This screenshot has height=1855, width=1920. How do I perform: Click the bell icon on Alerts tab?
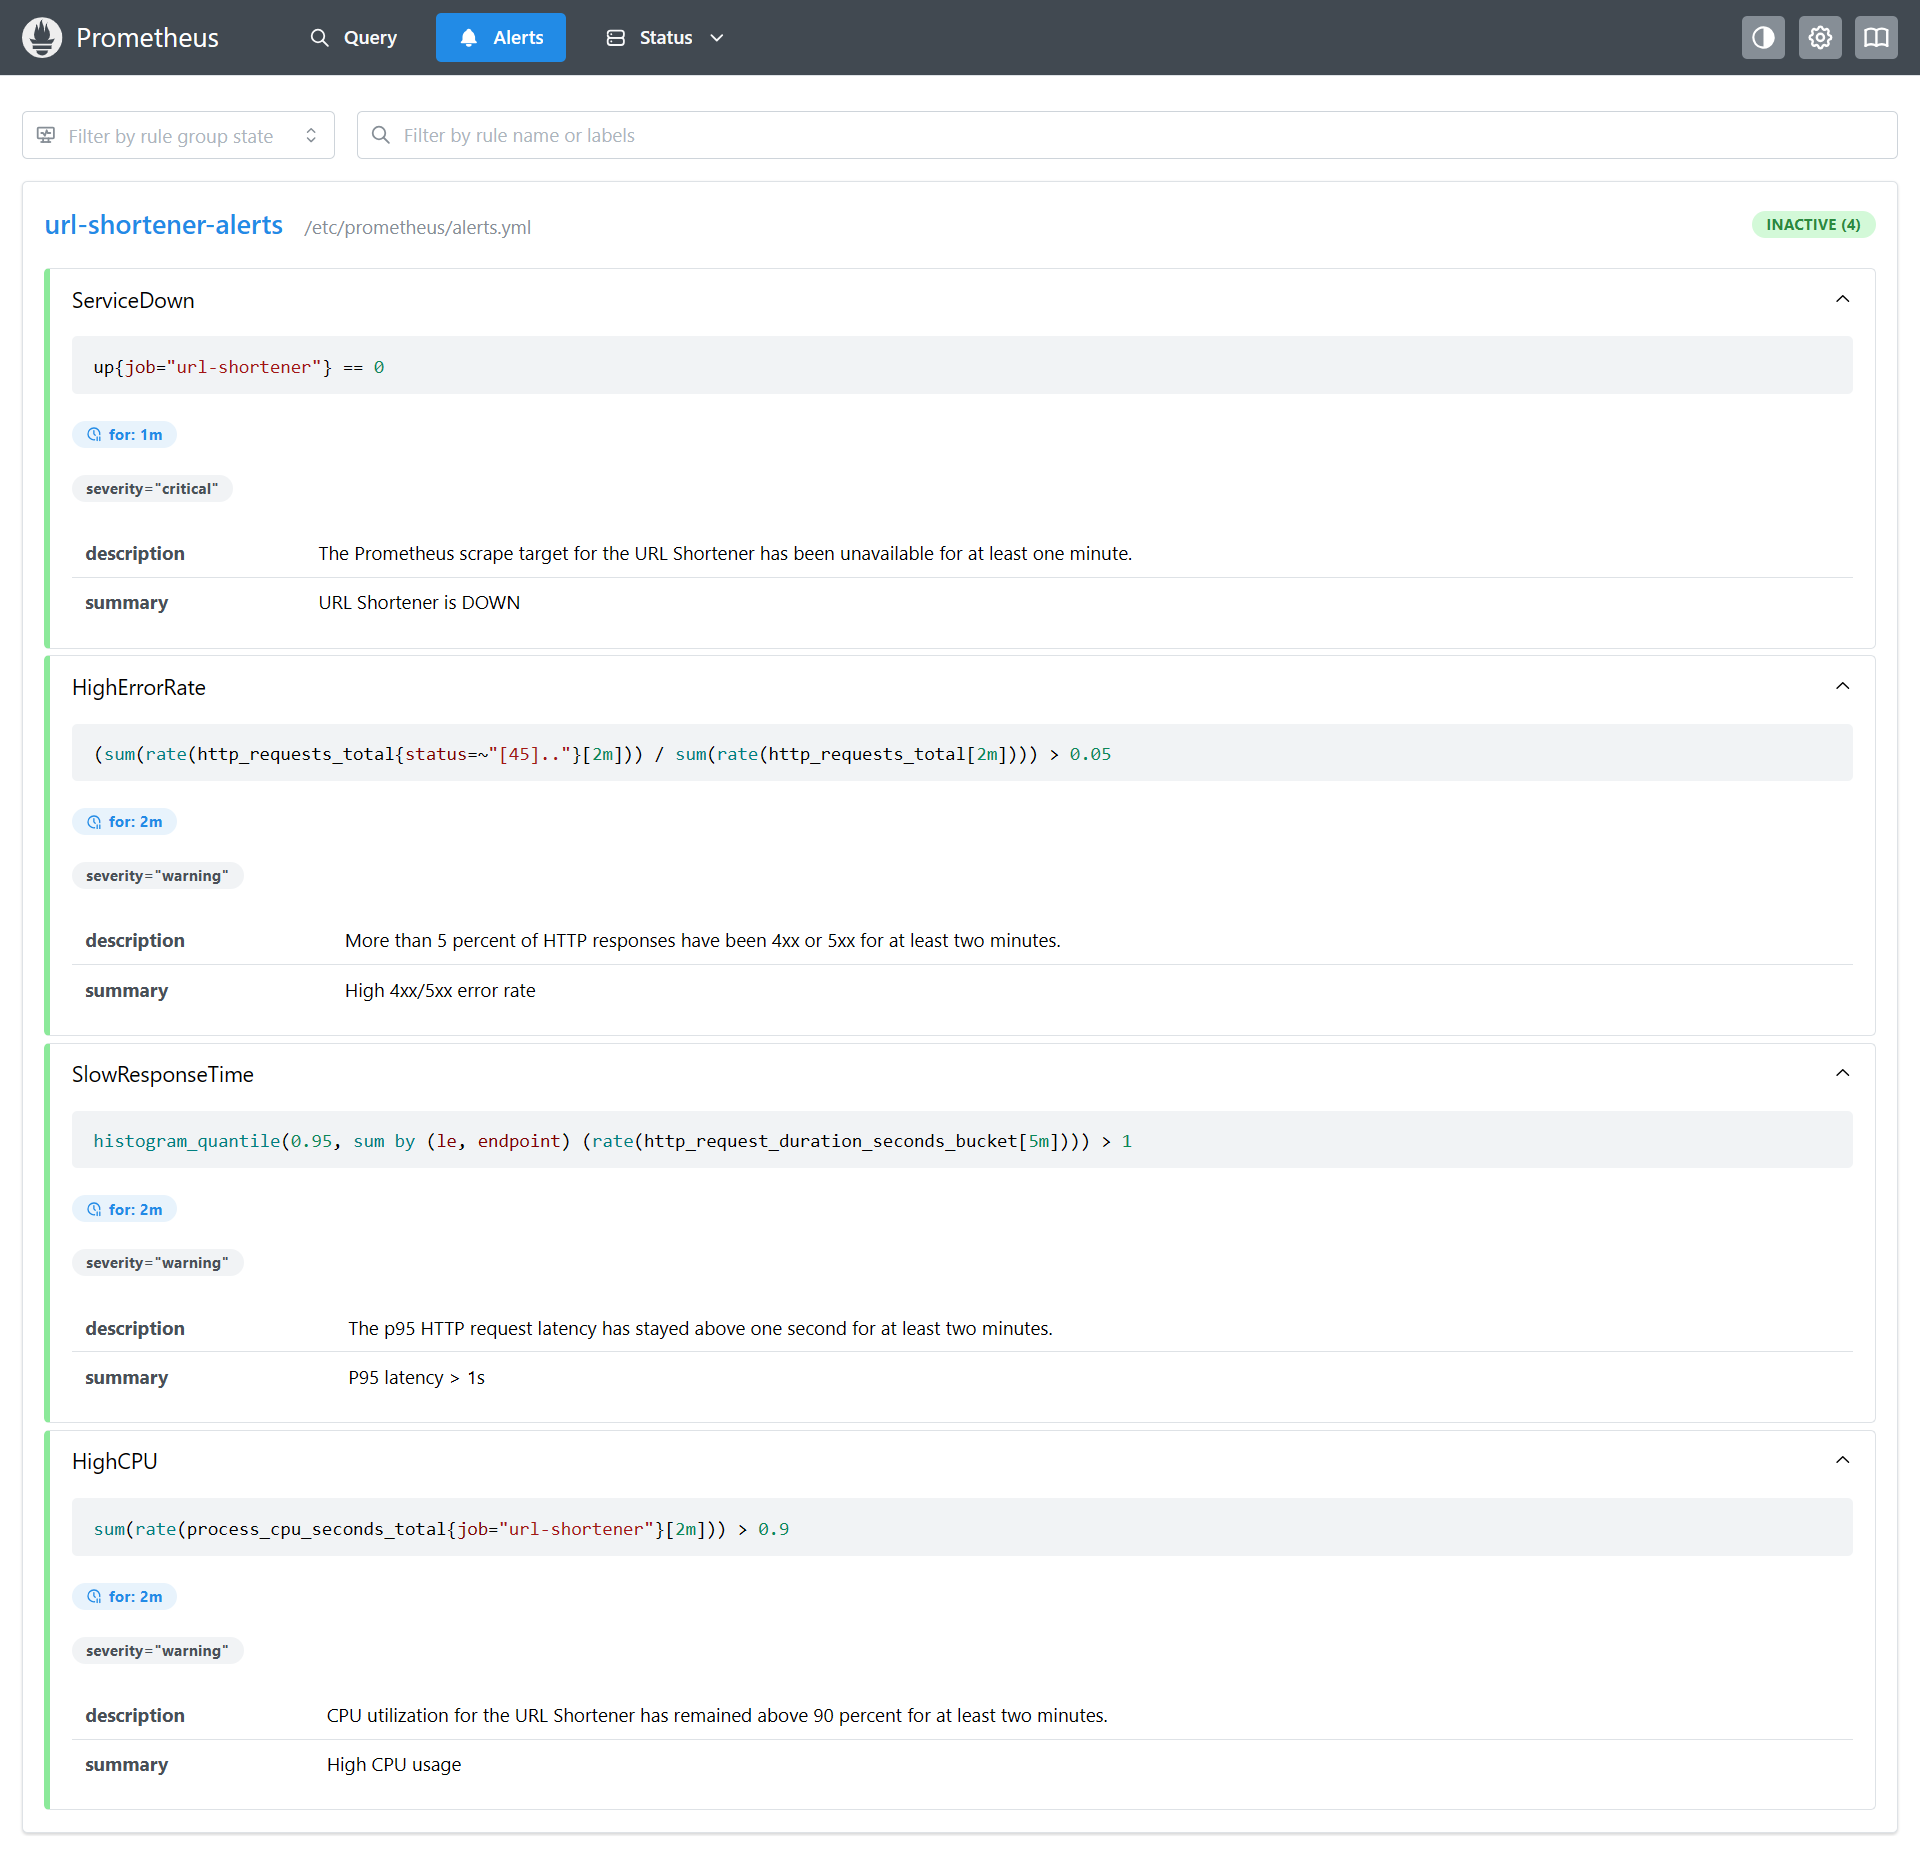coord(468,38)
